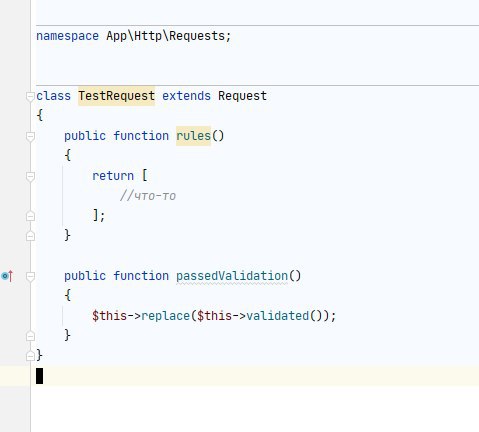The width and height of the screenshot is (479, 432).
Task: Collapse the rules() function fold marker
Action: coord(30,136)
